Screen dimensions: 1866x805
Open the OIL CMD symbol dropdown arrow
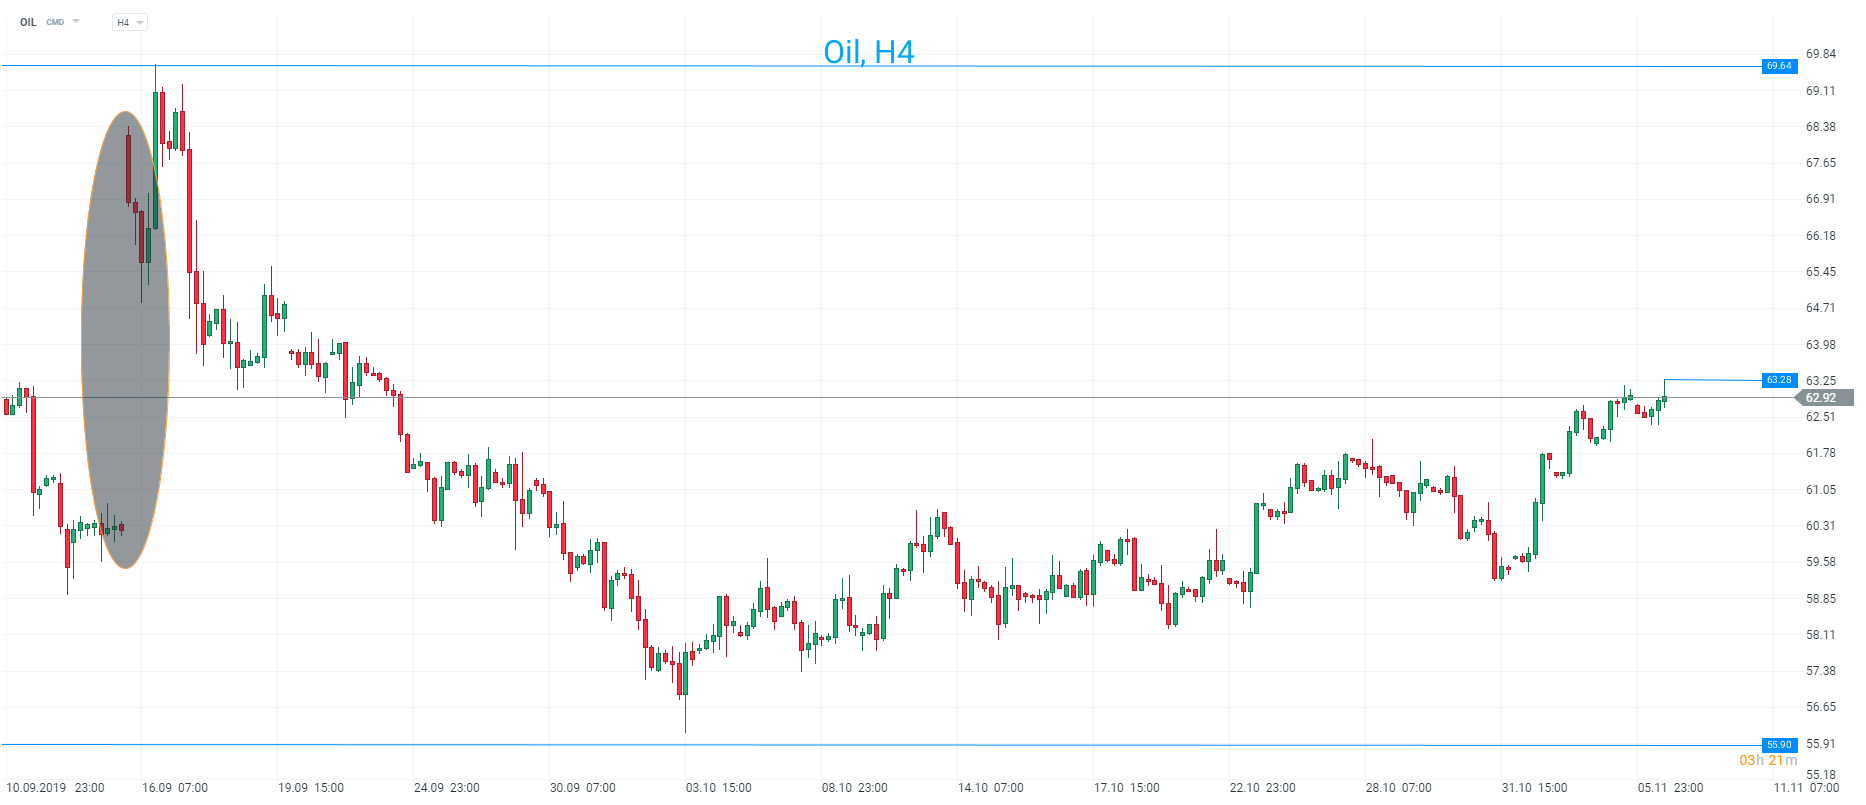pos(76,21)
